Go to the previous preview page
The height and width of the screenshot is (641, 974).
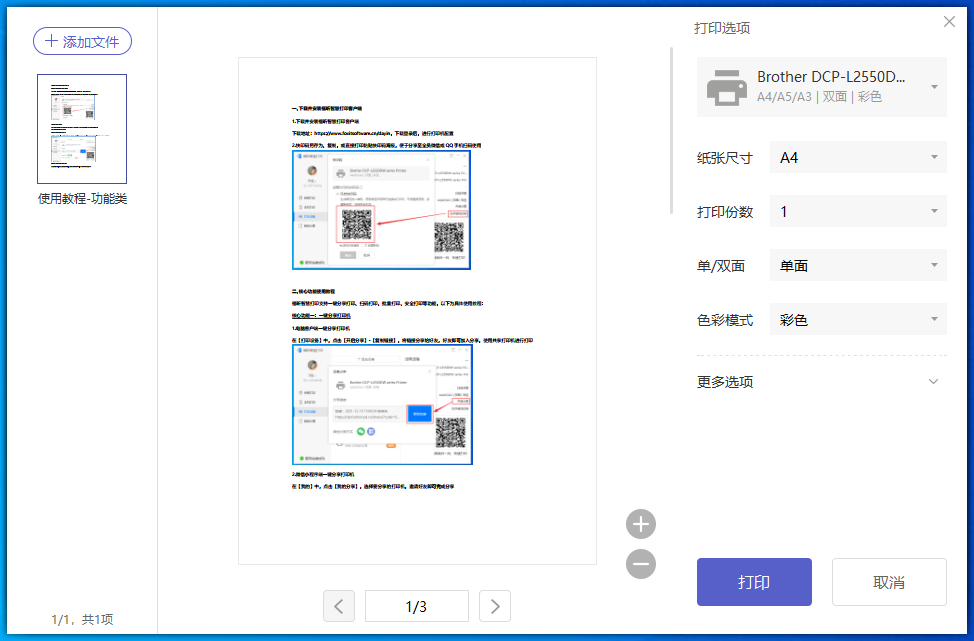338,606
